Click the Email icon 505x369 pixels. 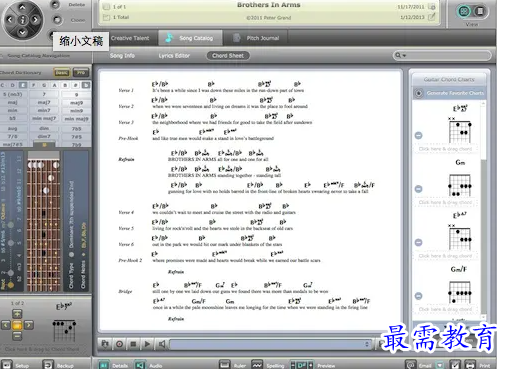(x=411, y=365)
